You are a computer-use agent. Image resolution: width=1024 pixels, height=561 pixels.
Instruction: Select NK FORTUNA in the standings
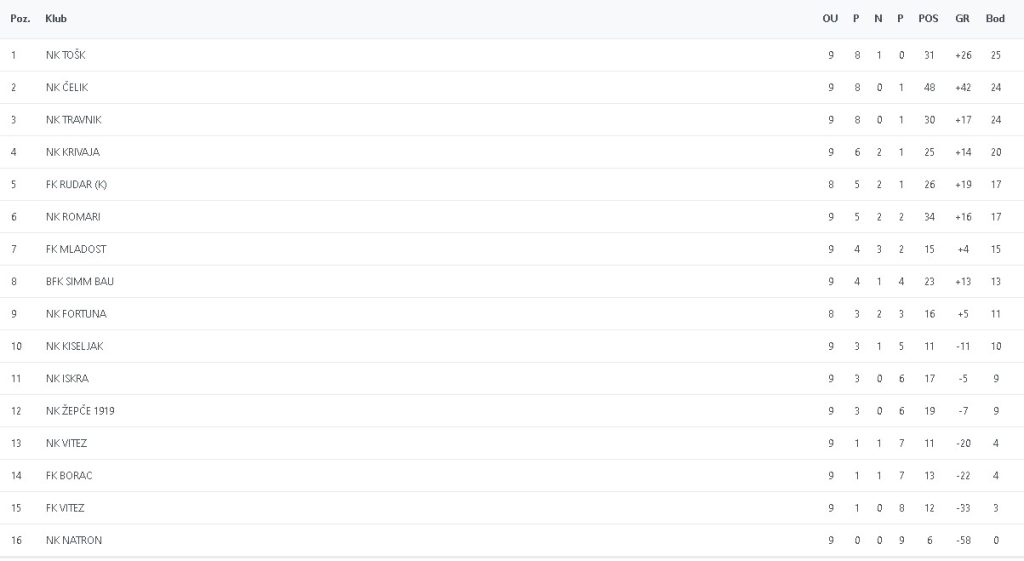tap(76, 314)
